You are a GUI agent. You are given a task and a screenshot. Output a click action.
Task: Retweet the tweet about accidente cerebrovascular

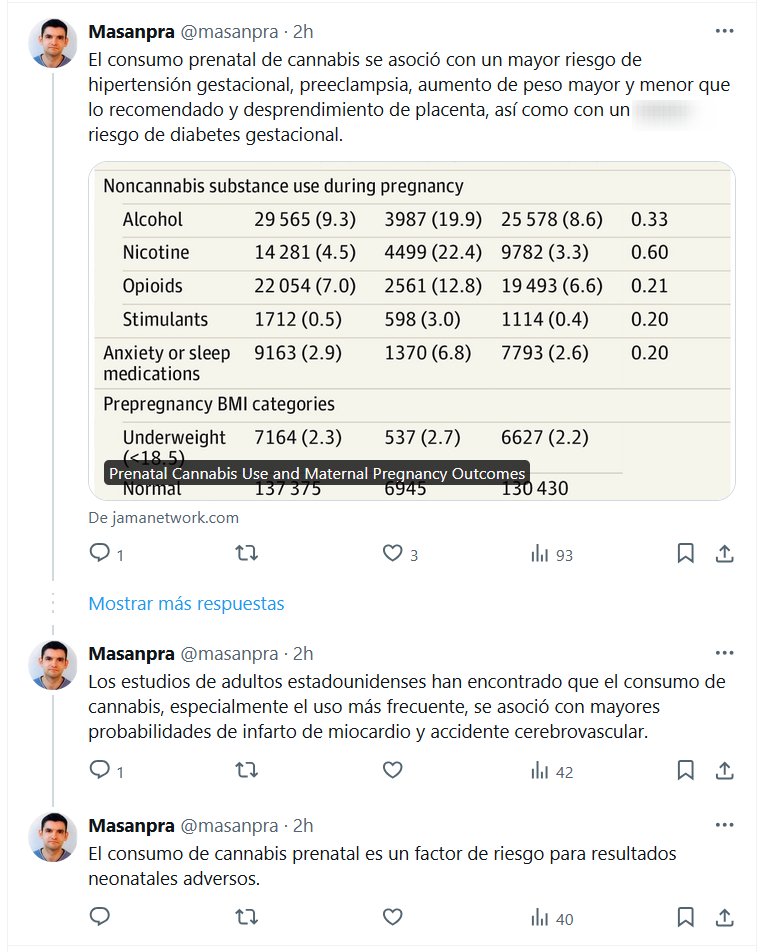click(246, 770)
